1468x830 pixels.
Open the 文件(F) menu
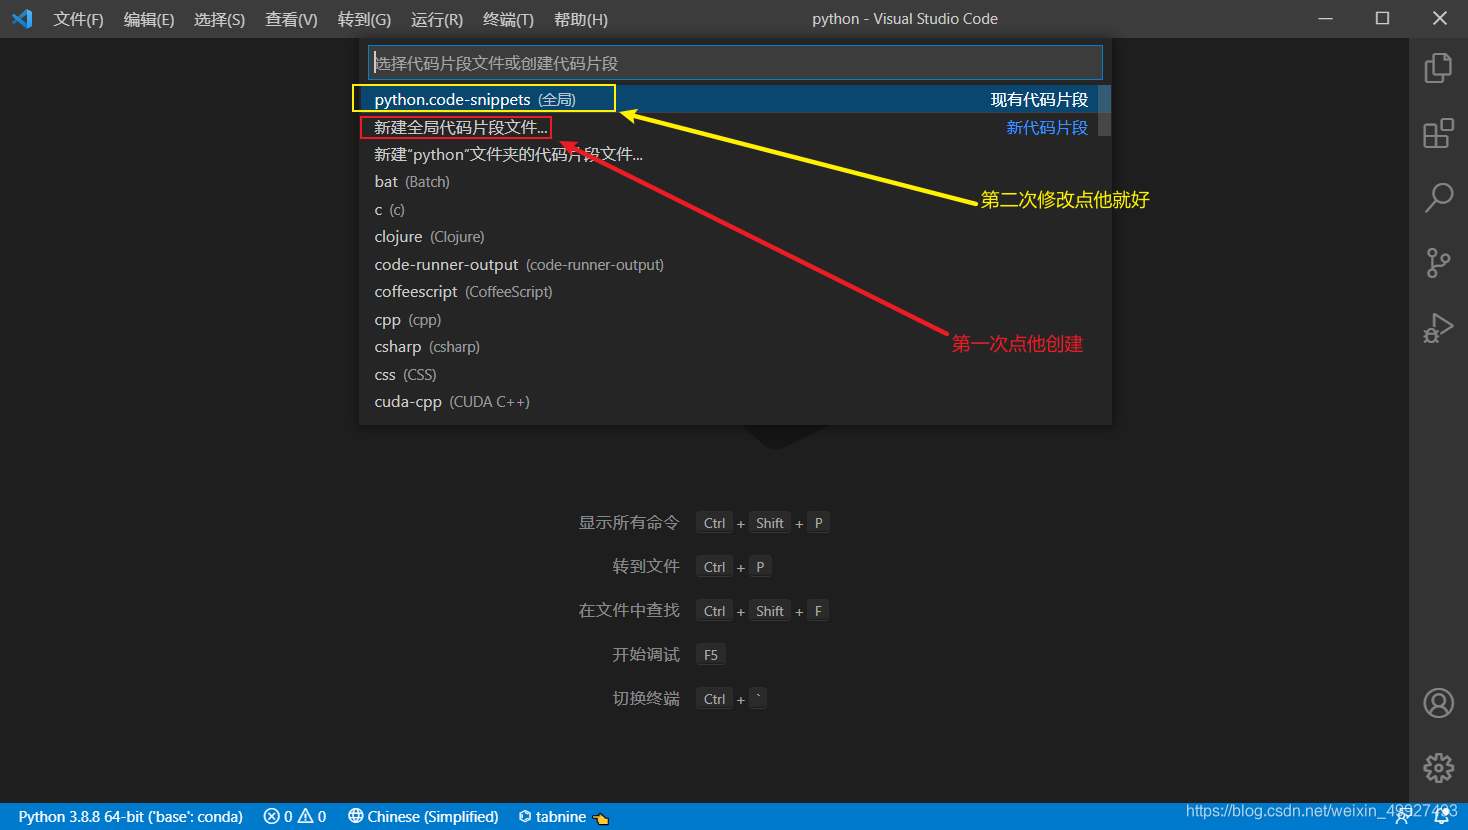(x=79, y=20)
